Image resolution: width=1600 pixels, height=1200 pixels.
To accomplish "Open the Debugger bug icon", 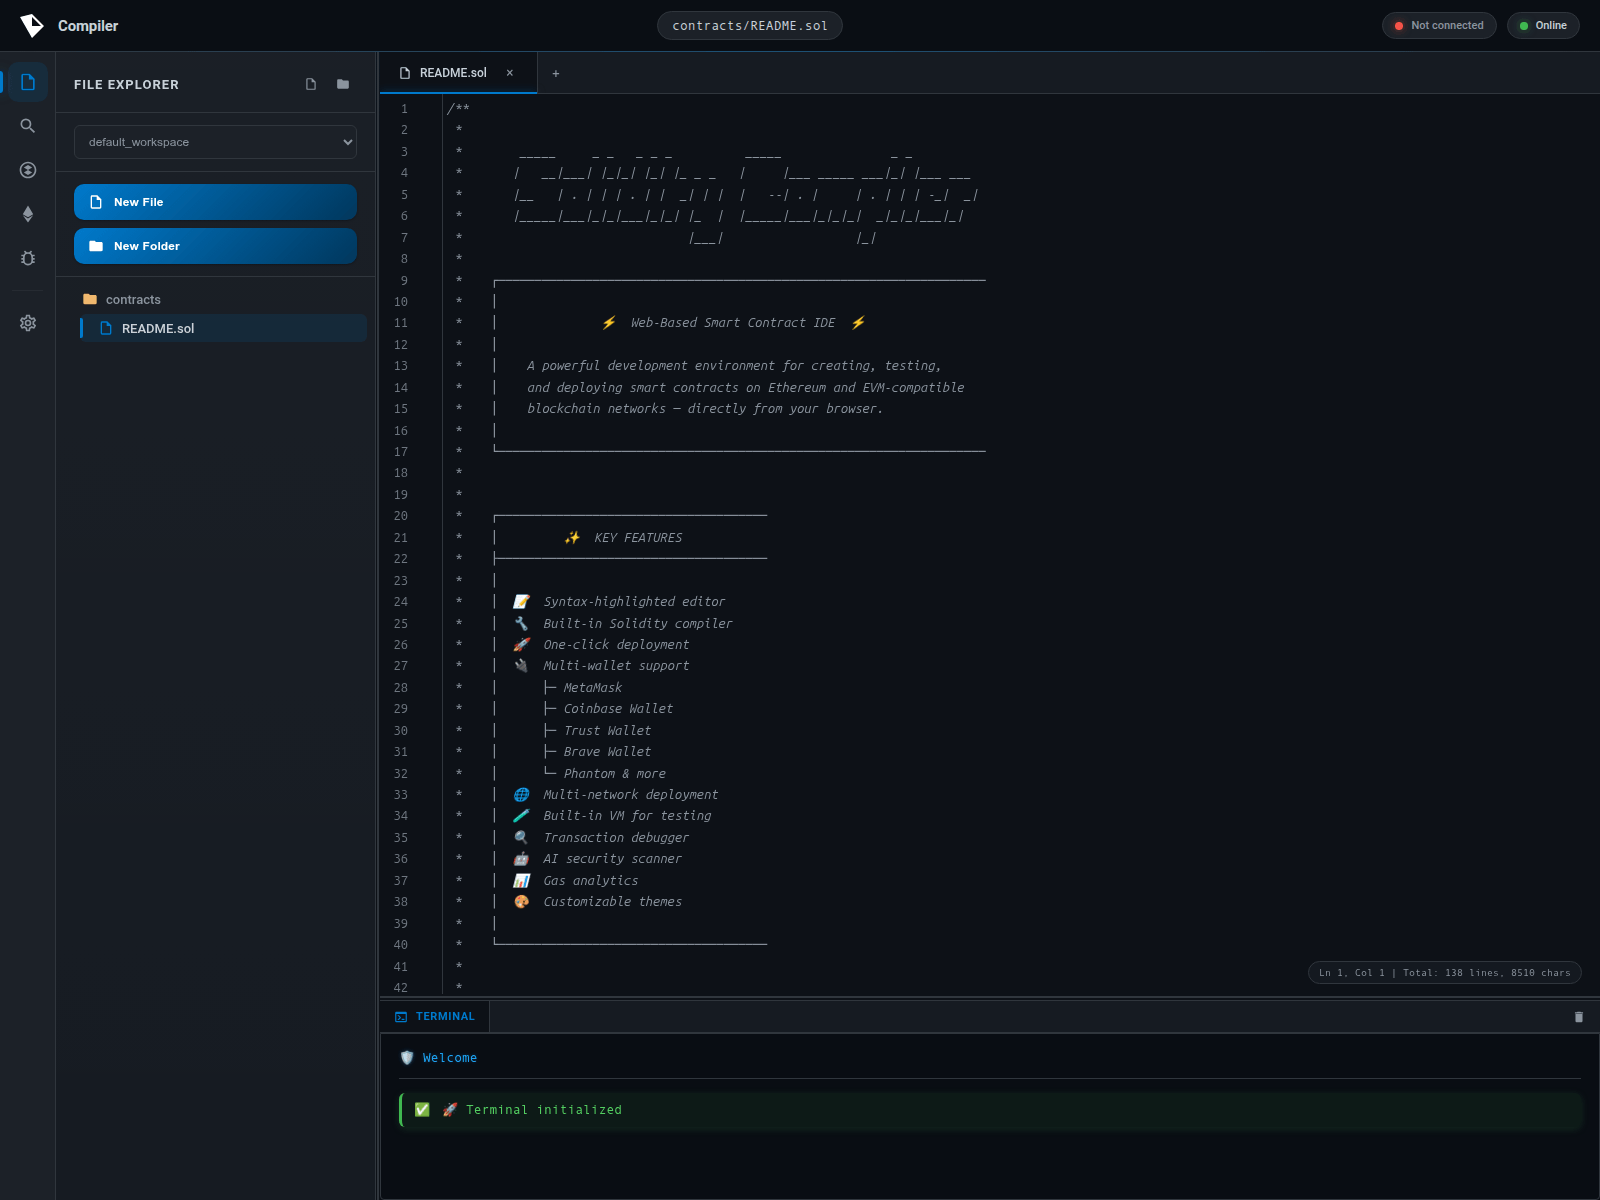I will [28, 258].
